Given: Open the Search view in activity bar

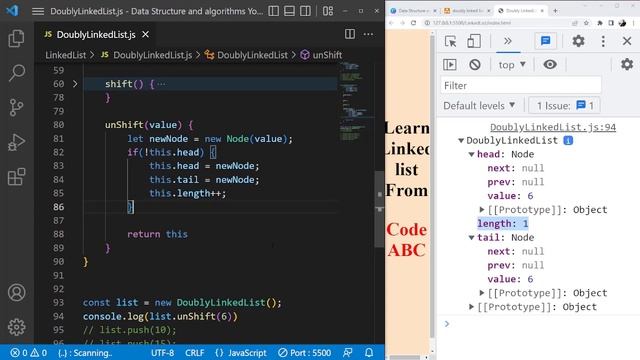Looking at the screenshot, I should click(x=16, y=73).
